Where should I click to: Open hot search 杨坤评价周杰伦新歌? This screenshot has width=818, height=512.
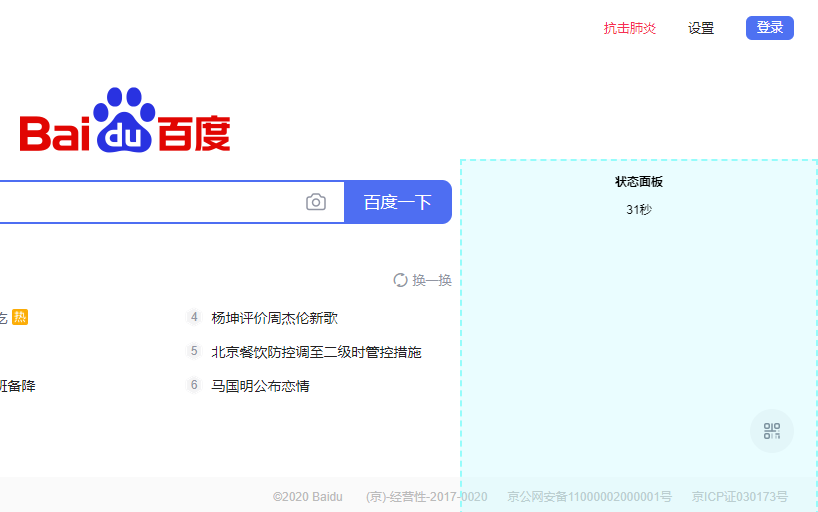coord(274,318)
